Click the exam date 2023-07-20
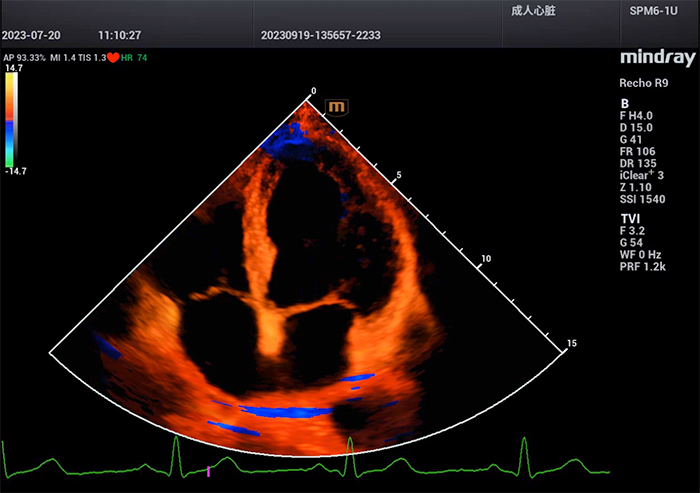The width and height of the screenshot is (700, 493). [x=31, y=33]
